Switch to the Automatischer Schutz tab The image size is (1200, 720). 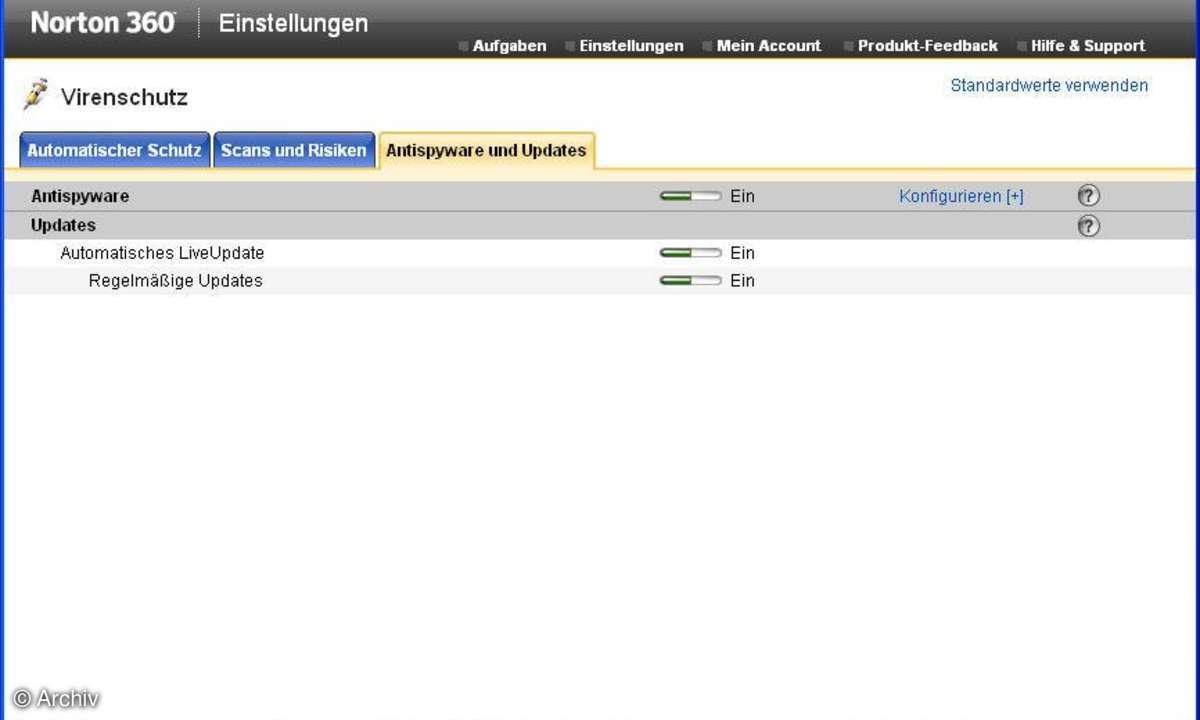point(115,150)
